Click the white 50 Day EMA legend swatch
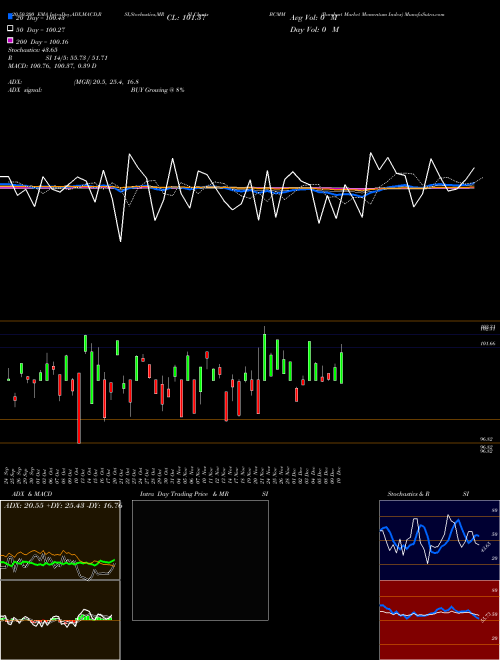This screenshot has height=660, width=500. (x=10, y=28)
